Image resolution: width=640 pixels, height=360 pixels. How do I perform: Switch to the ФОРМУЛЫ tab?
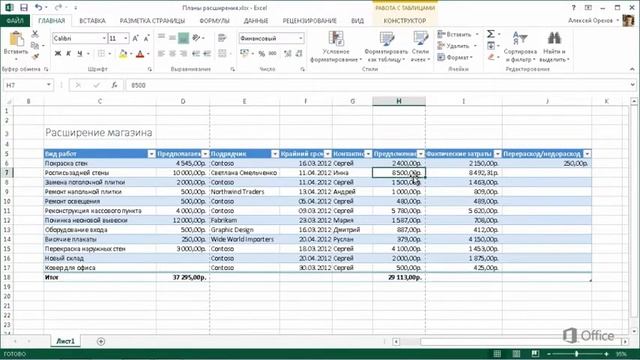pyautogui.click(x=215, y=20)
